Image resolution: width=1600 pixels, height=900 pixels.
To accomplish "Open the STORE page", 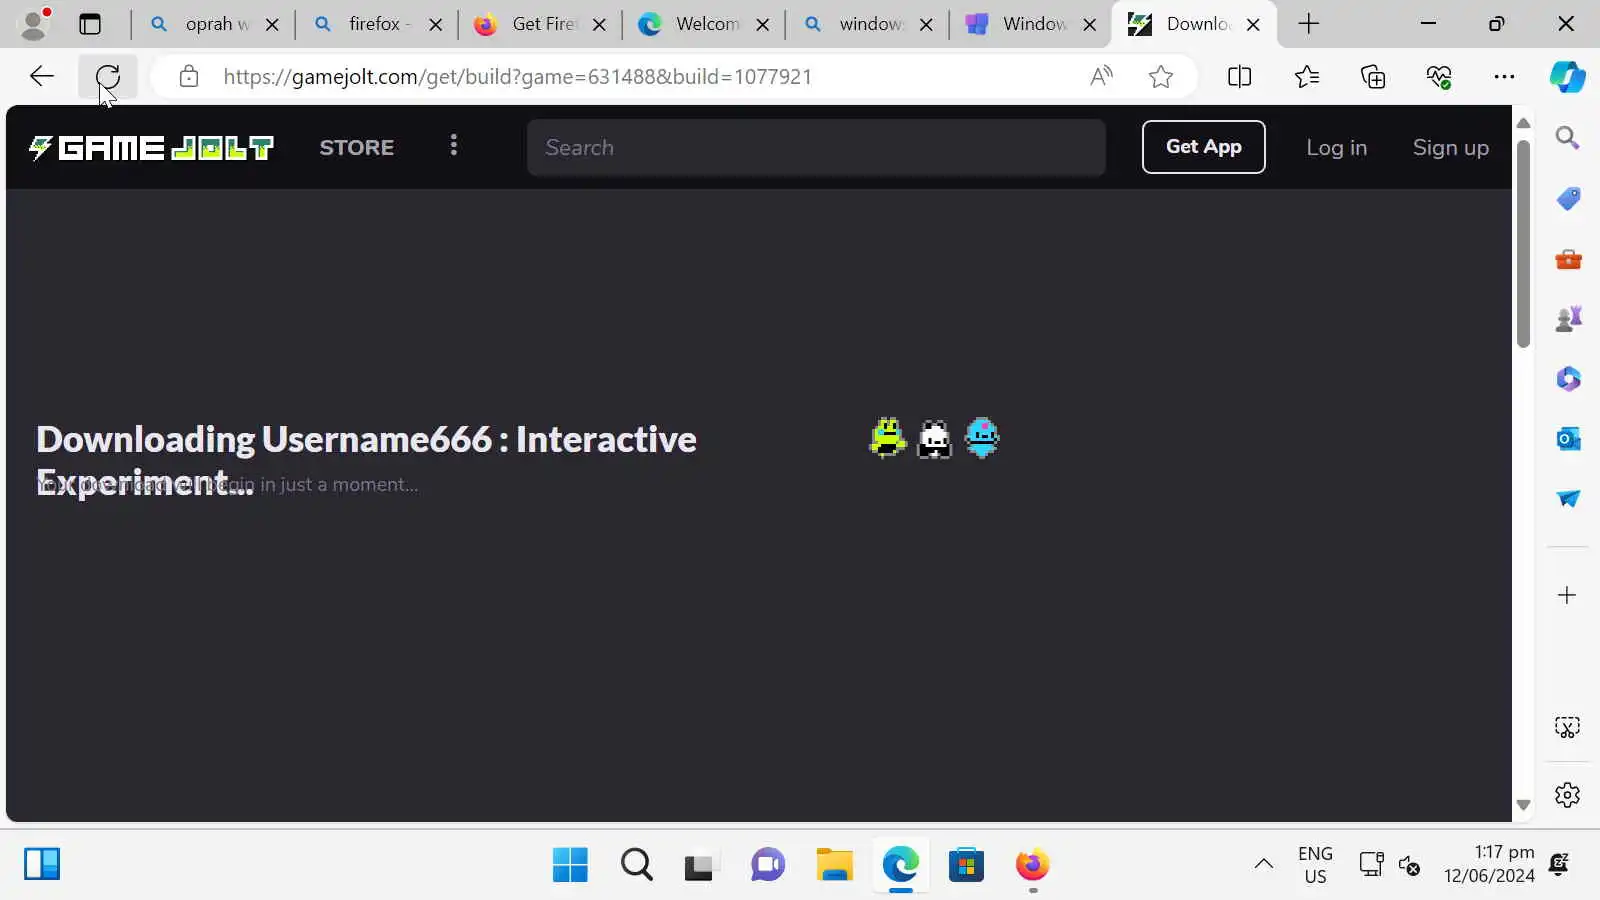I will 357,147.
